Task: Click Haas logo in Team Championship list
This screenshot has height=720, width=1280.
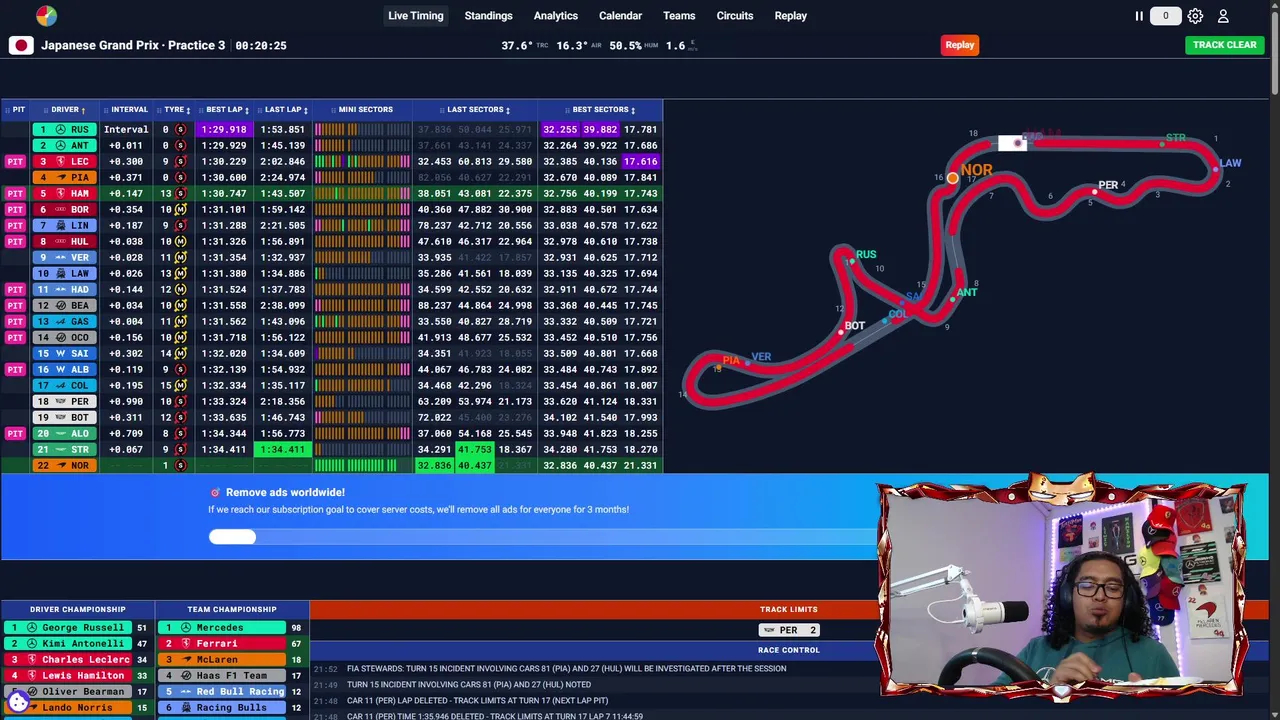Action: [186, 675]
